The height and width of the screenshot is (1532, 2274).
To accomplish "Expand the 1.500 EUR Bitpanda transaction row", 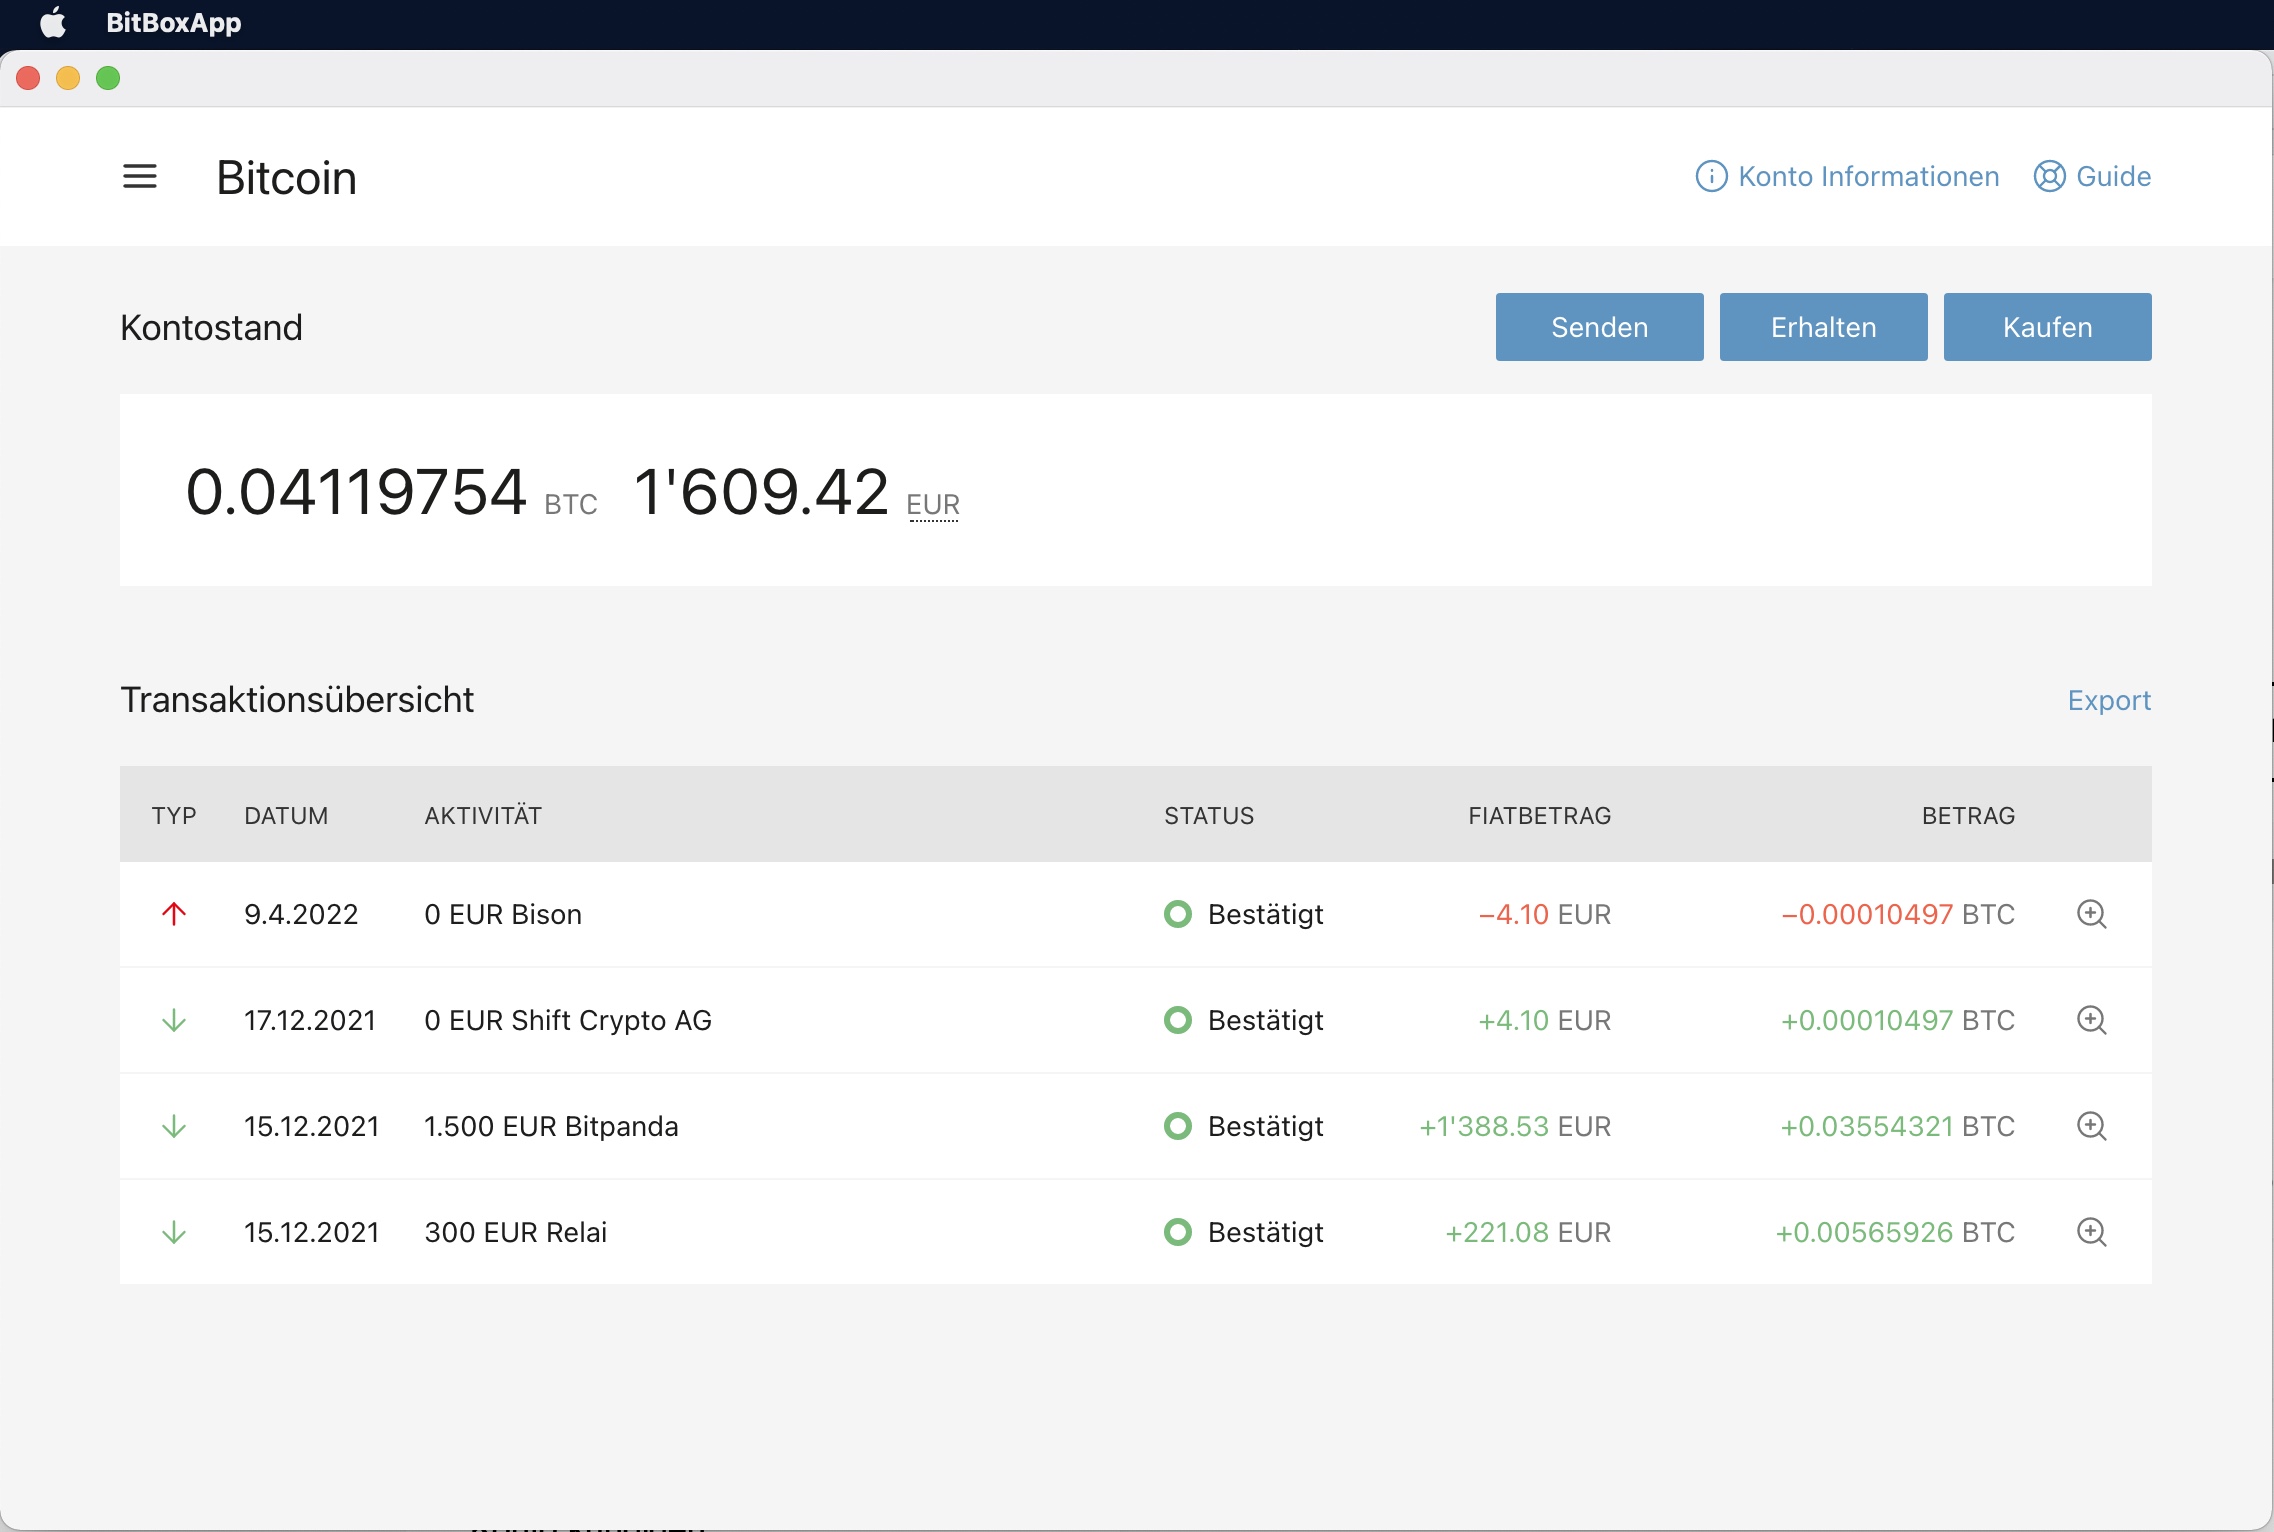I will 551,1126.
